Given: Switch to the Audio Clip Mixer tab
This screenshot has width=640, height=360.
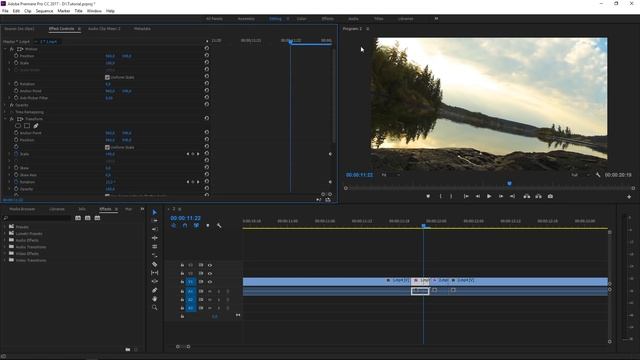Looking at the screenshot, I should pyautogui.click(x=104, y=29).
